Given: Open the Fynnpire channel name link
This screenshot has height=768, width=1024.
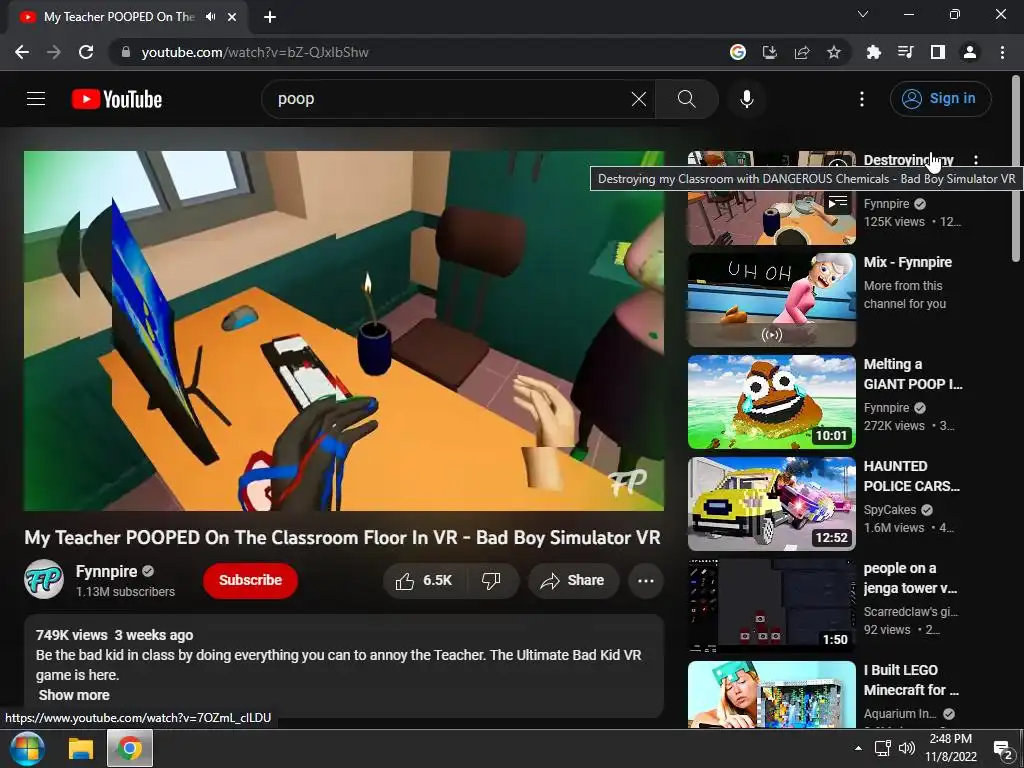Looking at the screenshot, I should [x=106, y=571].
